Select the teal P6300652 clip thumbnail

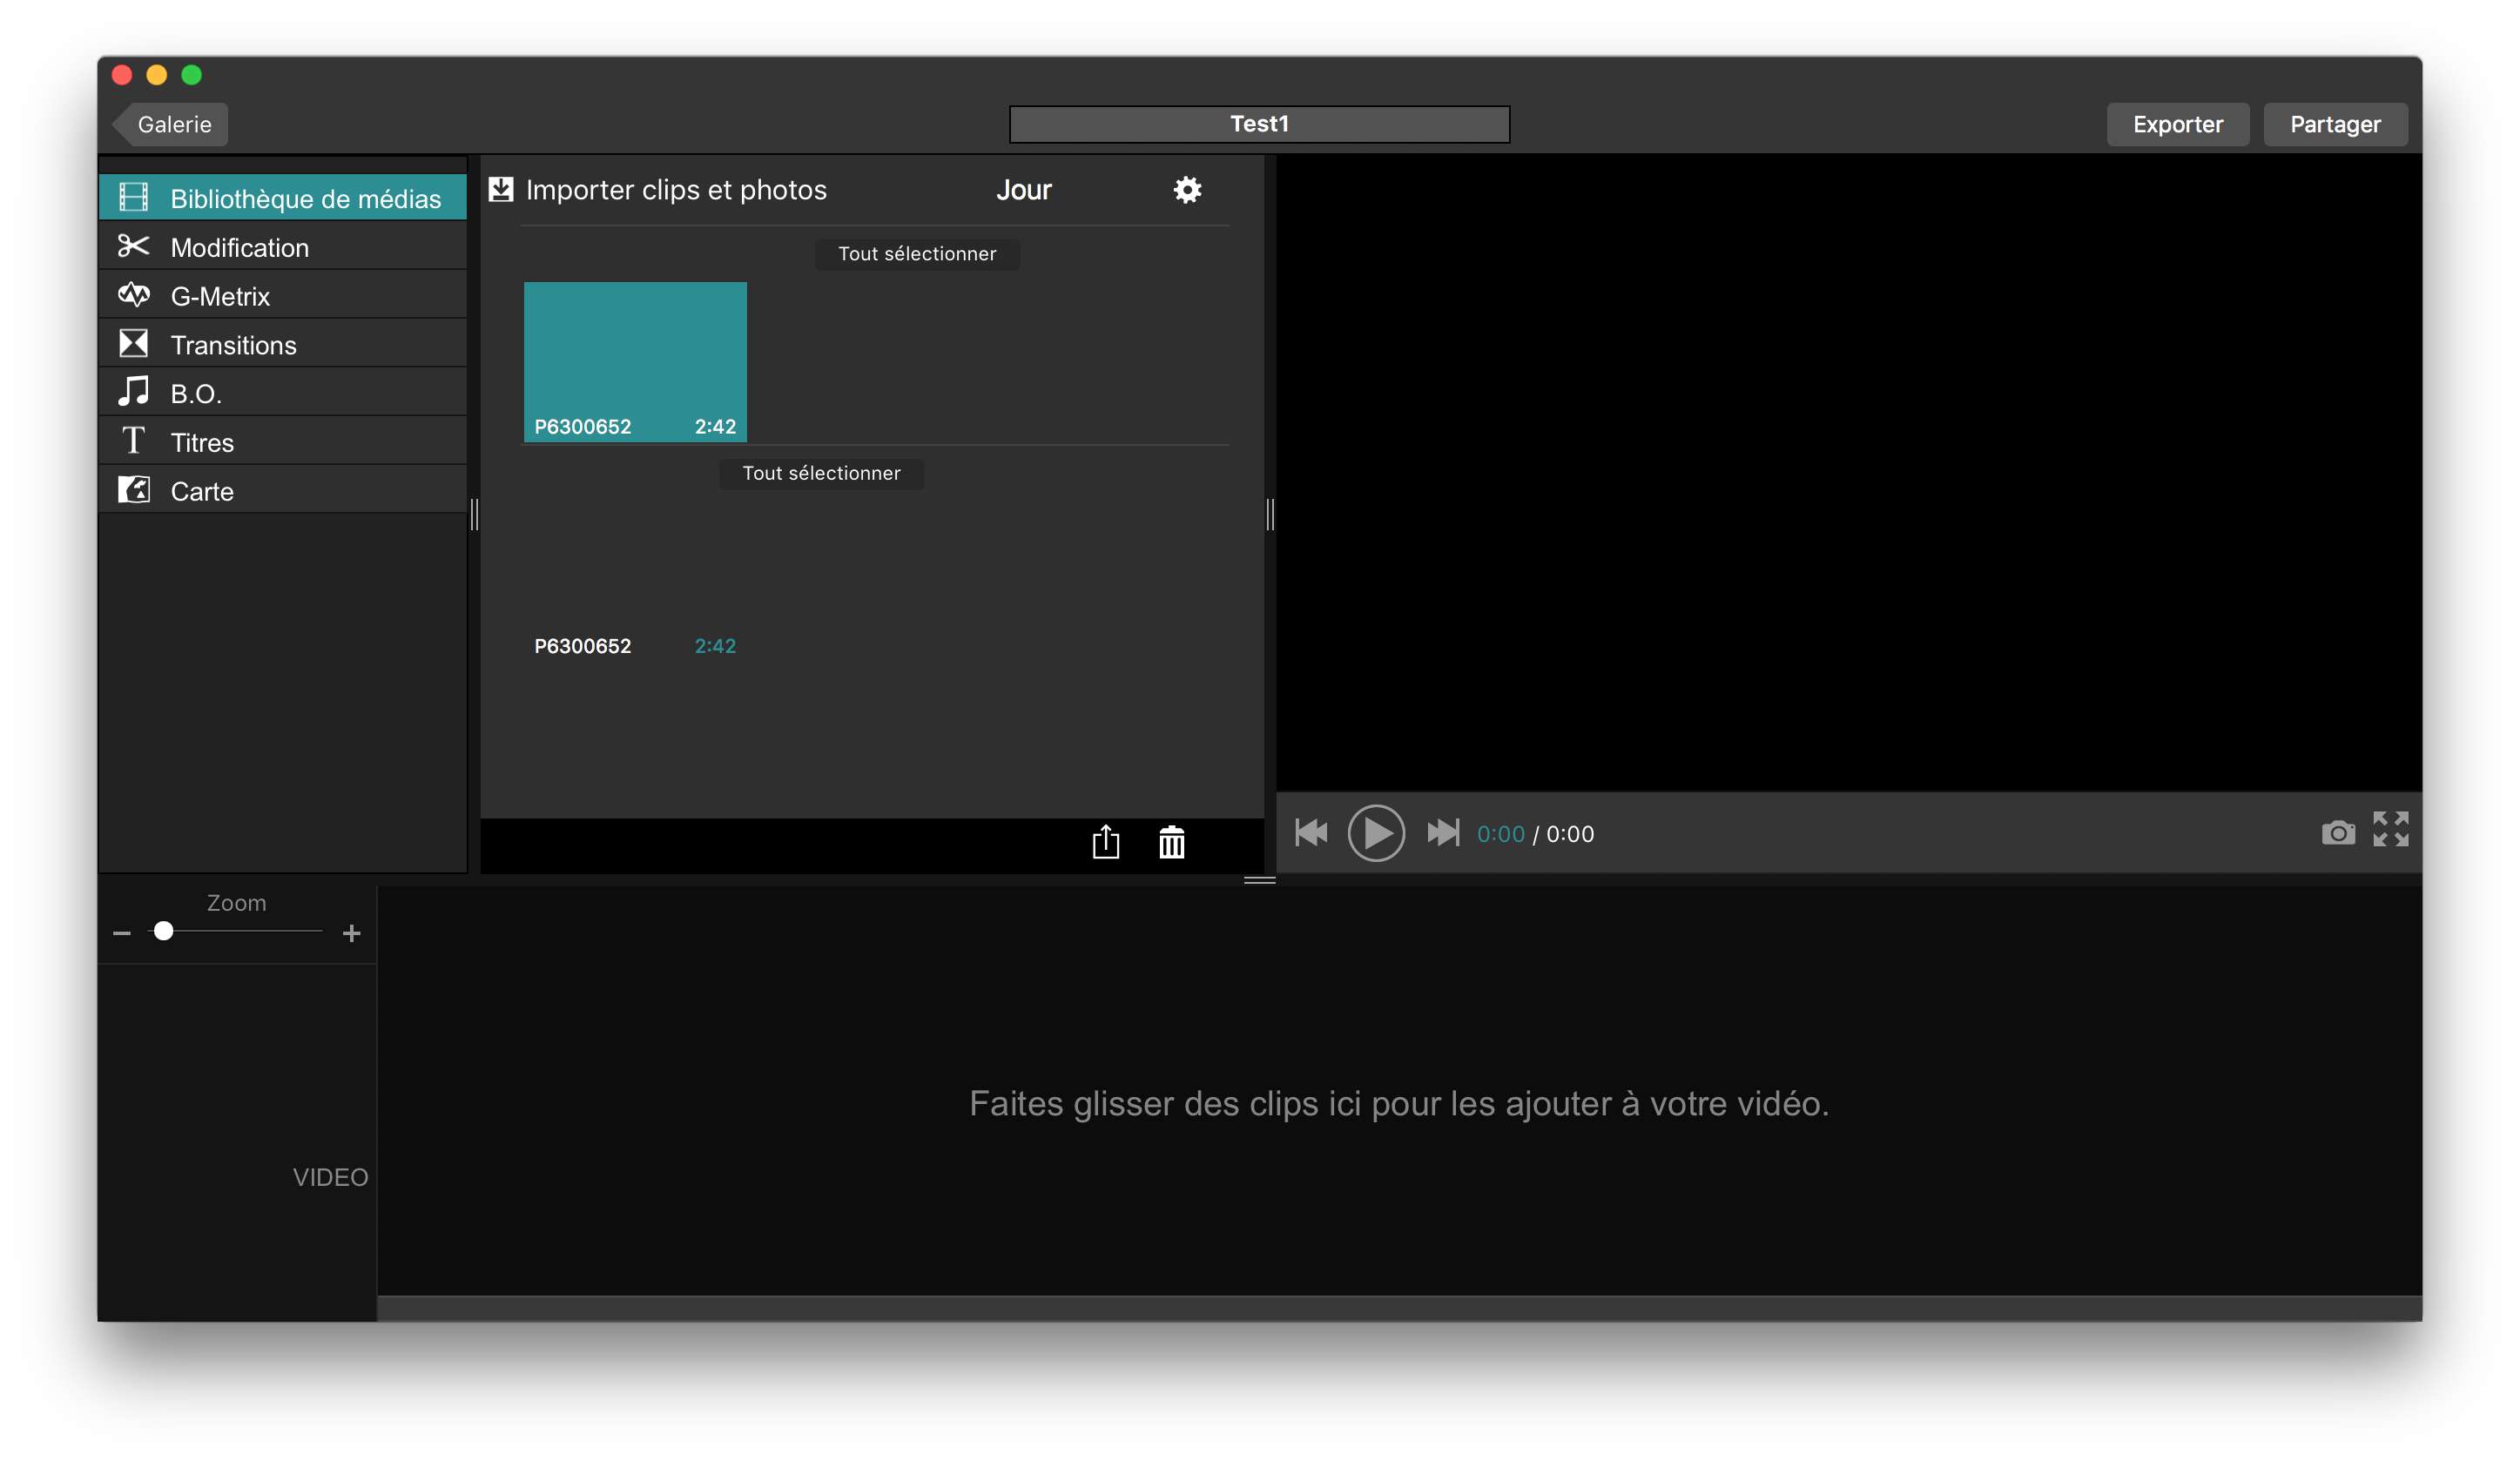[635, 361]
